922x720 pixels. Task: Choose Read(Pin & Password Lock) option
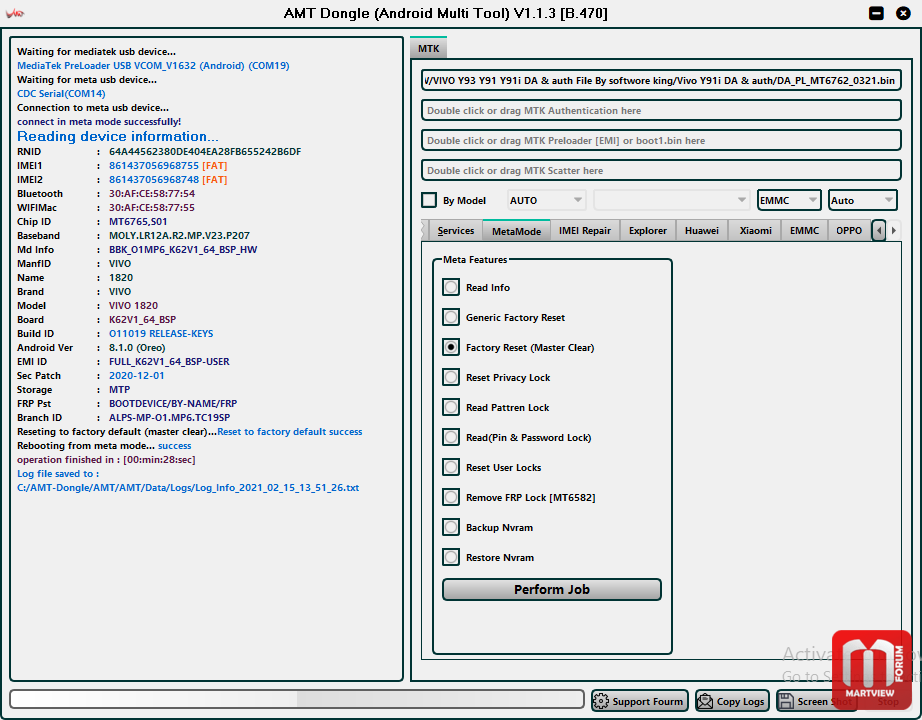tap(451, 437)
